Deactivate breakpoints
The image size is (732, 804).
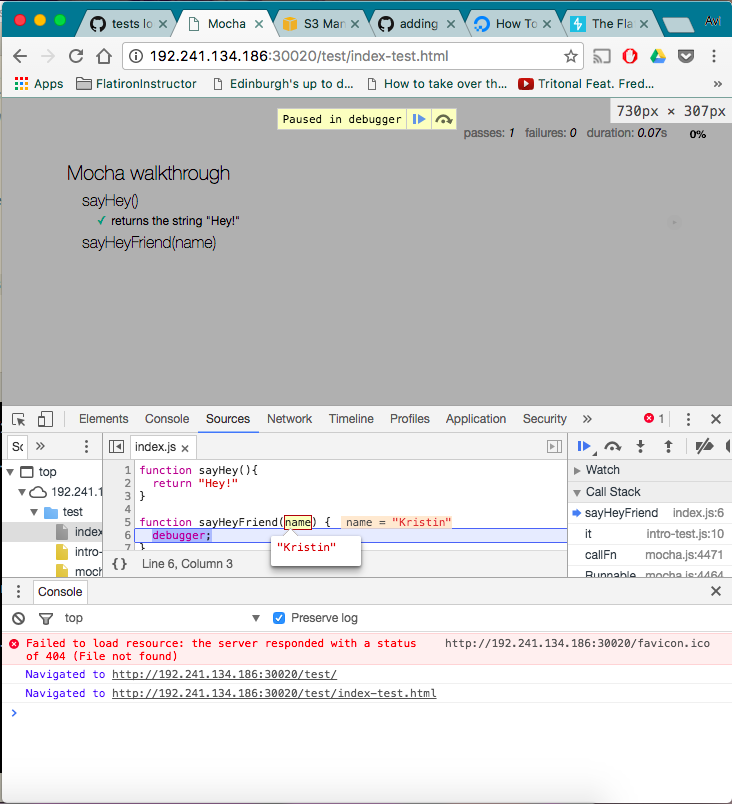[704, 447]
